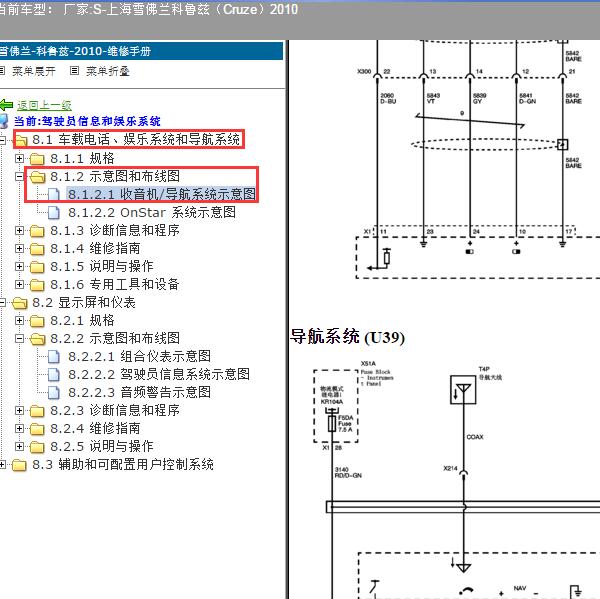The width and height of the screenshot is (600, 599).
Task: Click folder icon beside 8.2.1 规格
Action: tap(37, 321)
